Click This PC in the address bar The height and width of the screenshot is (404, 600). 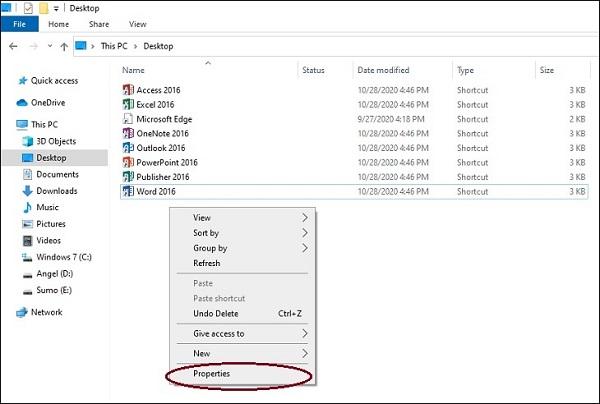click(x=114, y=46)
